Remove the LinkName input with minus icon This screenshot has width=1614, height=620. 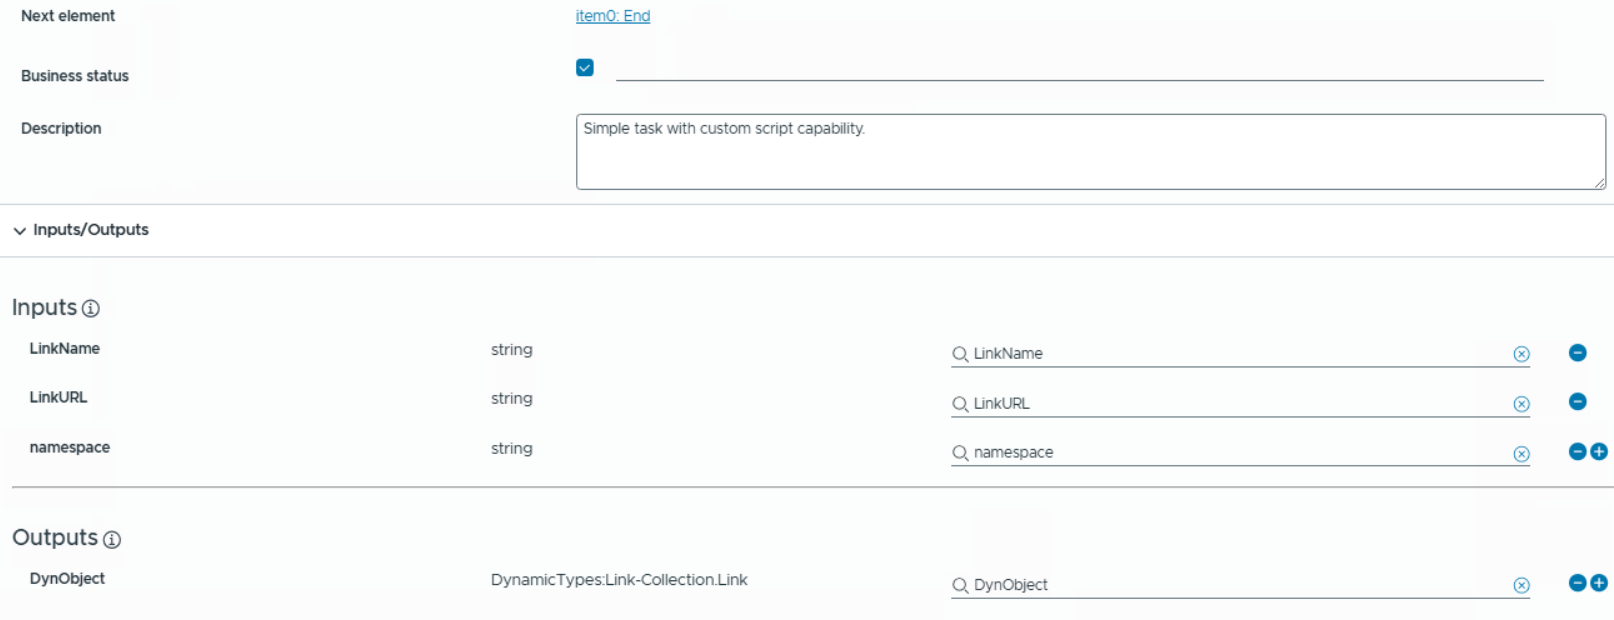point(1577,353)
